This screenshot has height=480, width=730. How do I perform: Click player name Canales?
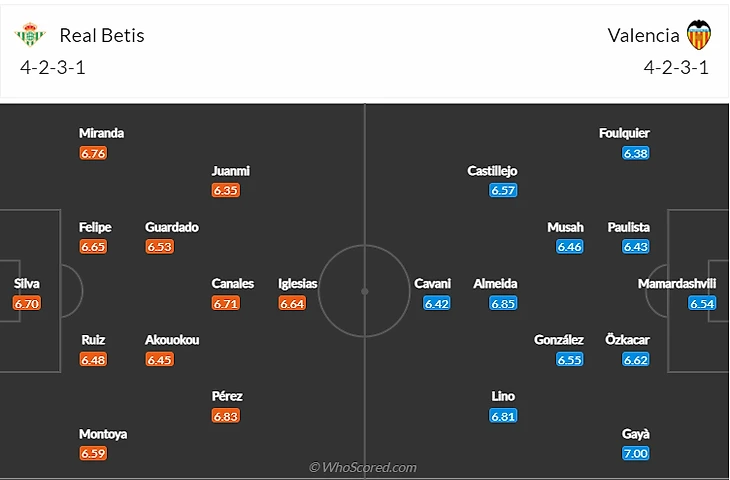[233, 284]
